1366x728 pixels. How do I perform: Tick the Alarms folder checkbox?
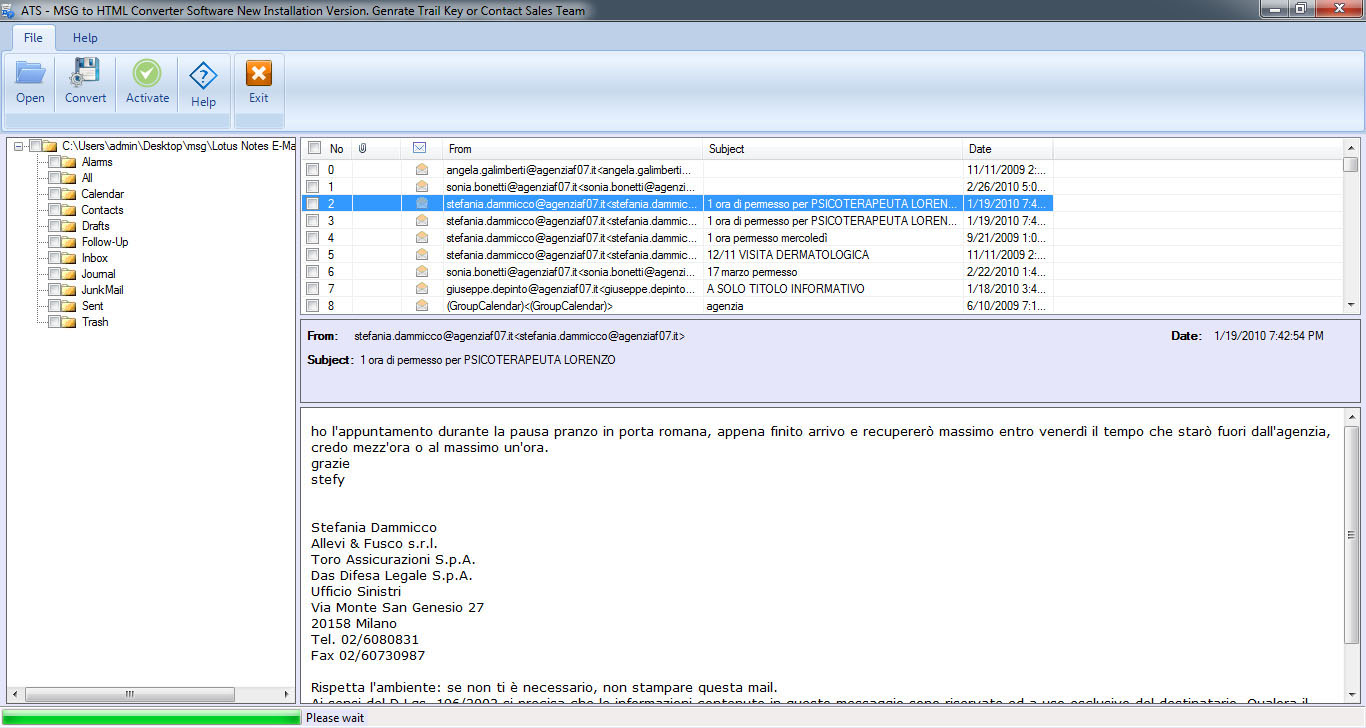(x=54, y=162)
